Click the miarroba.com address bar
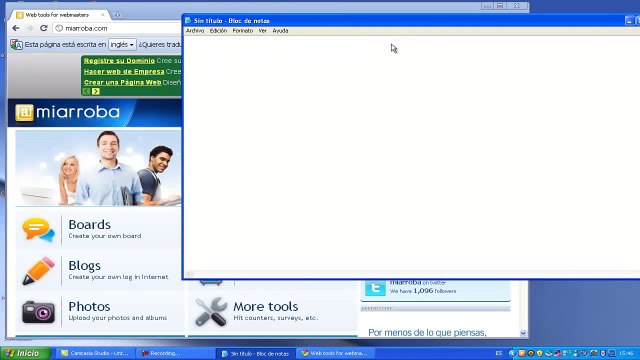 click(x=118, y=28)
